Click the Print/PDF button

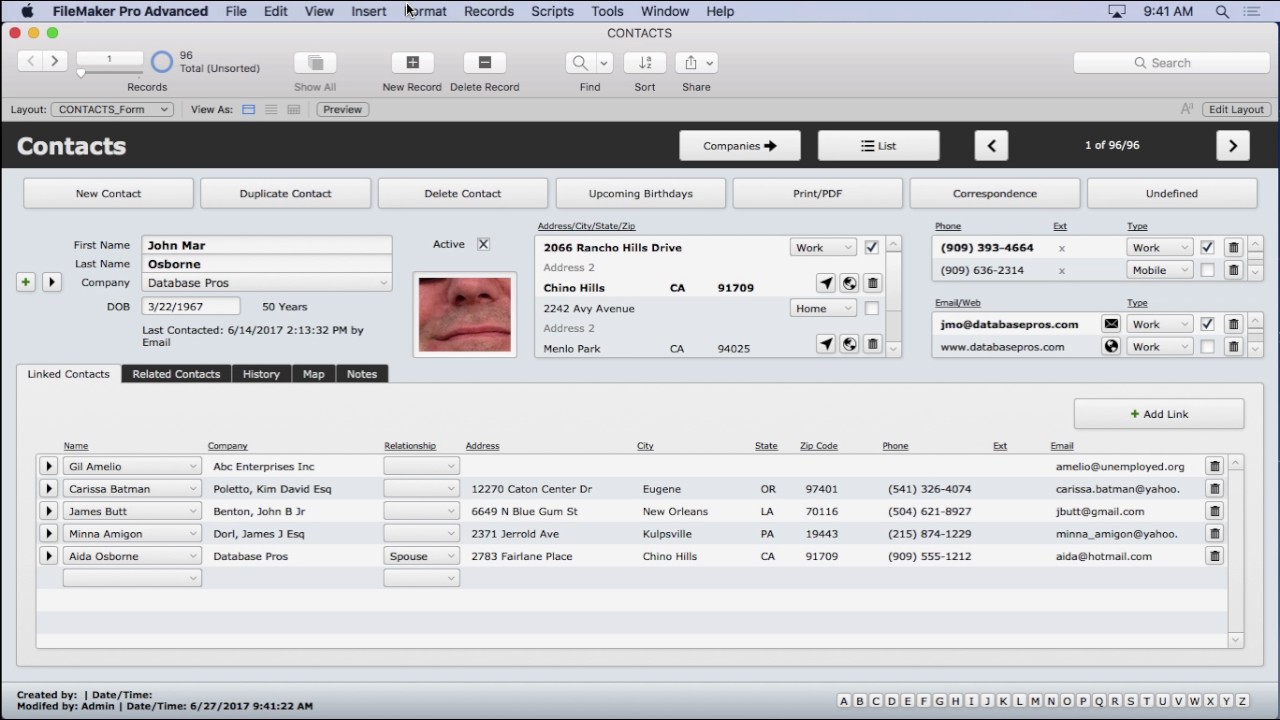[x=818, y=193]
